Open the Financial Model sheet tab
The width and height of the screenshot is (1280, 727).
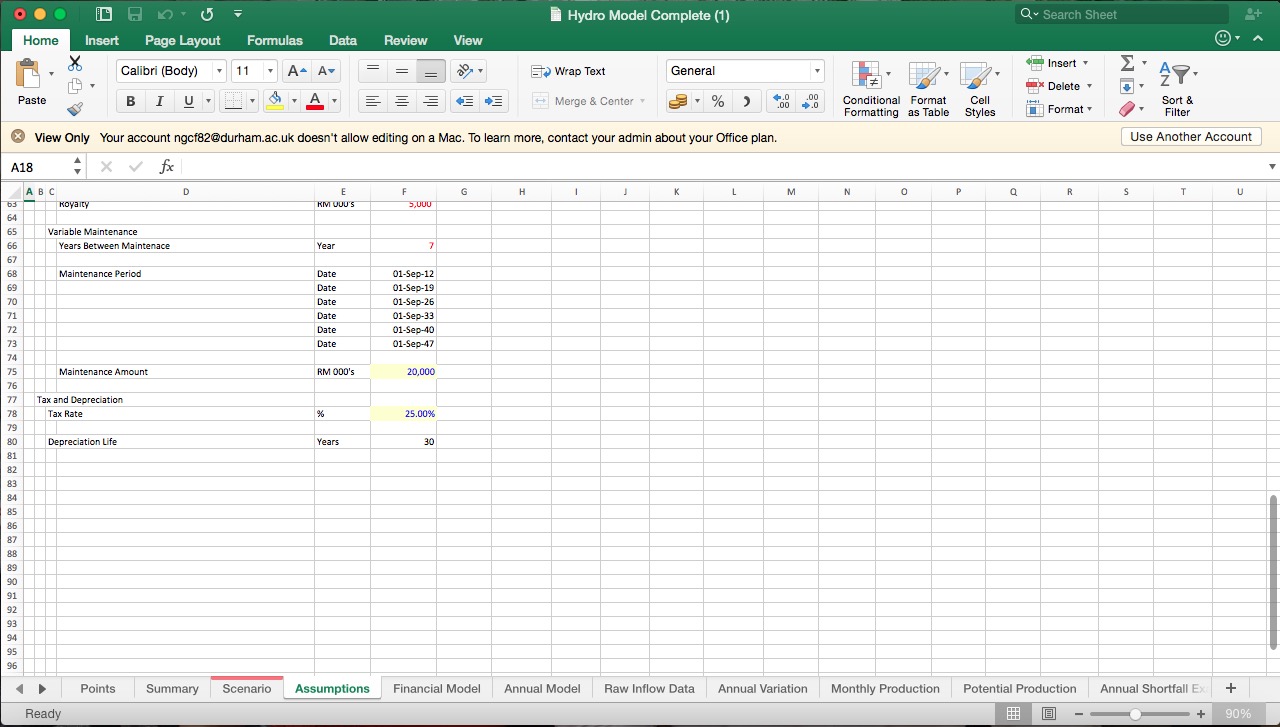coord(437,688)
